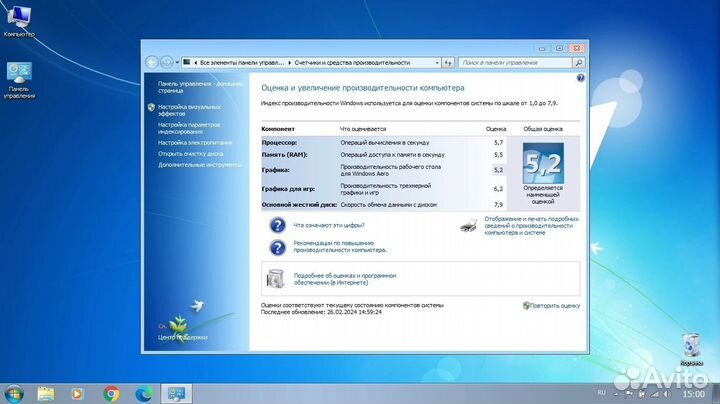Click the 15:00 taskbar clock

click(693, 394)
